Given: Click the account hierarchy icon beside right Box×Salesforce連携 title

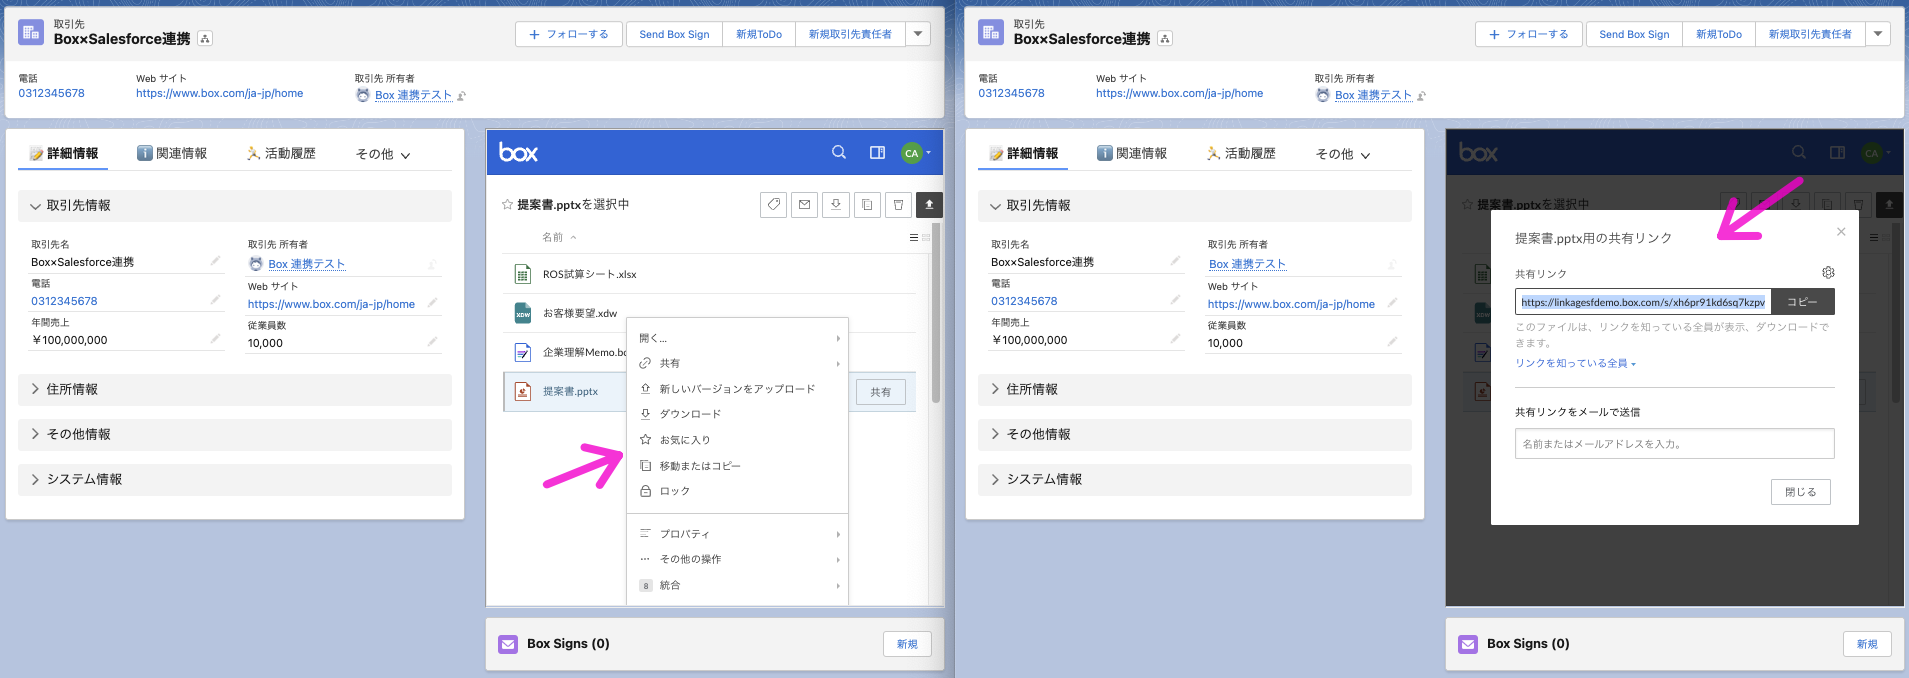Looking at the screenshot, I should 1165,39.
